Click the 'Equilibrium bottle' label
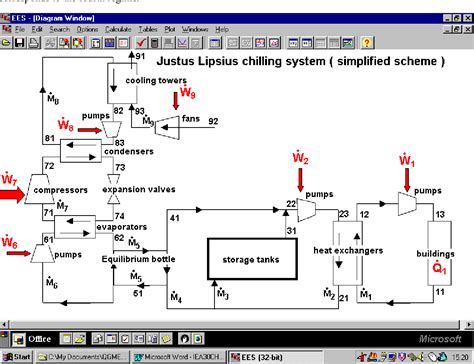Image resolution: width=474 pixels, height=364 pixels. (x=138, y=259)
